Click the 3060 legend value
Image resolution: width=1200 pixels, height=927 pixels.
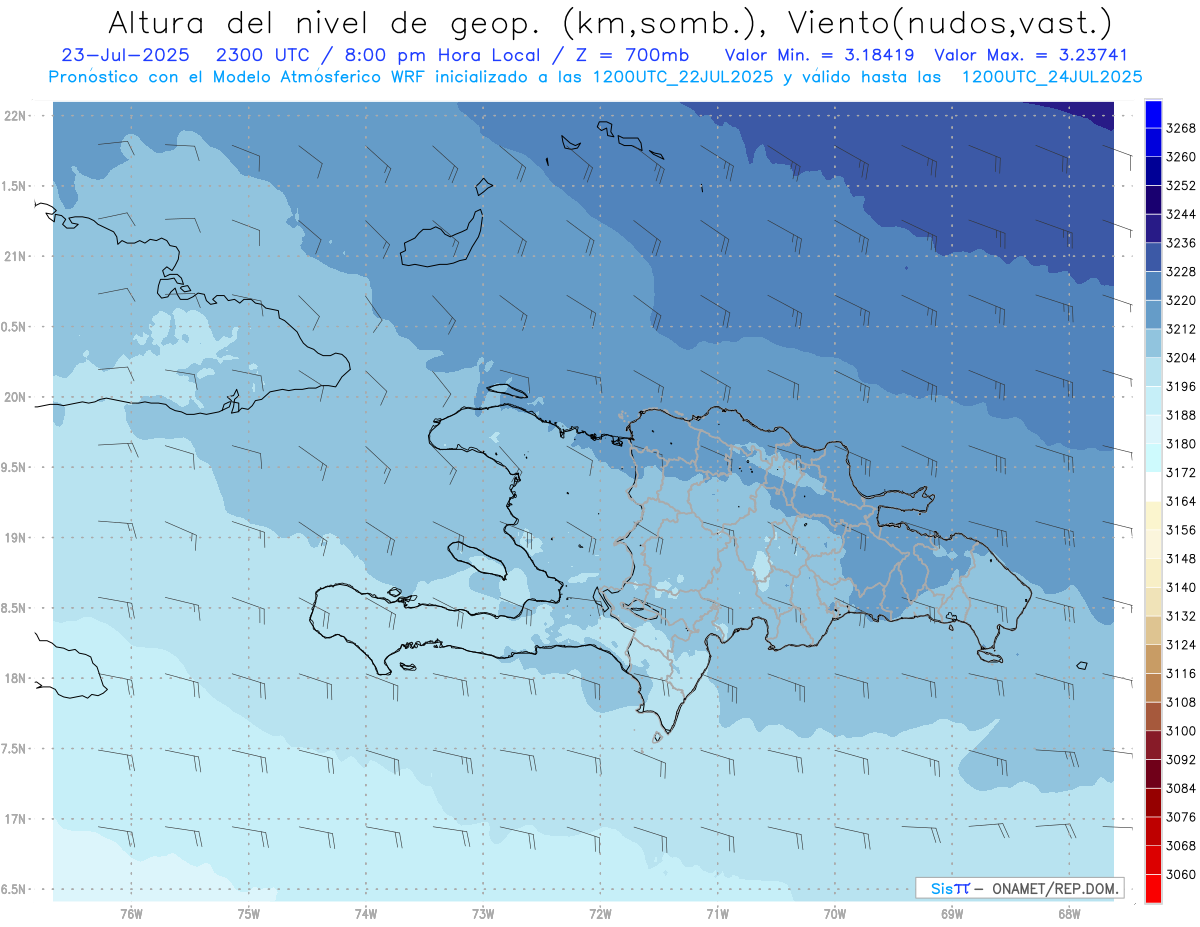pyautogui.click(x=1181, y=874)
